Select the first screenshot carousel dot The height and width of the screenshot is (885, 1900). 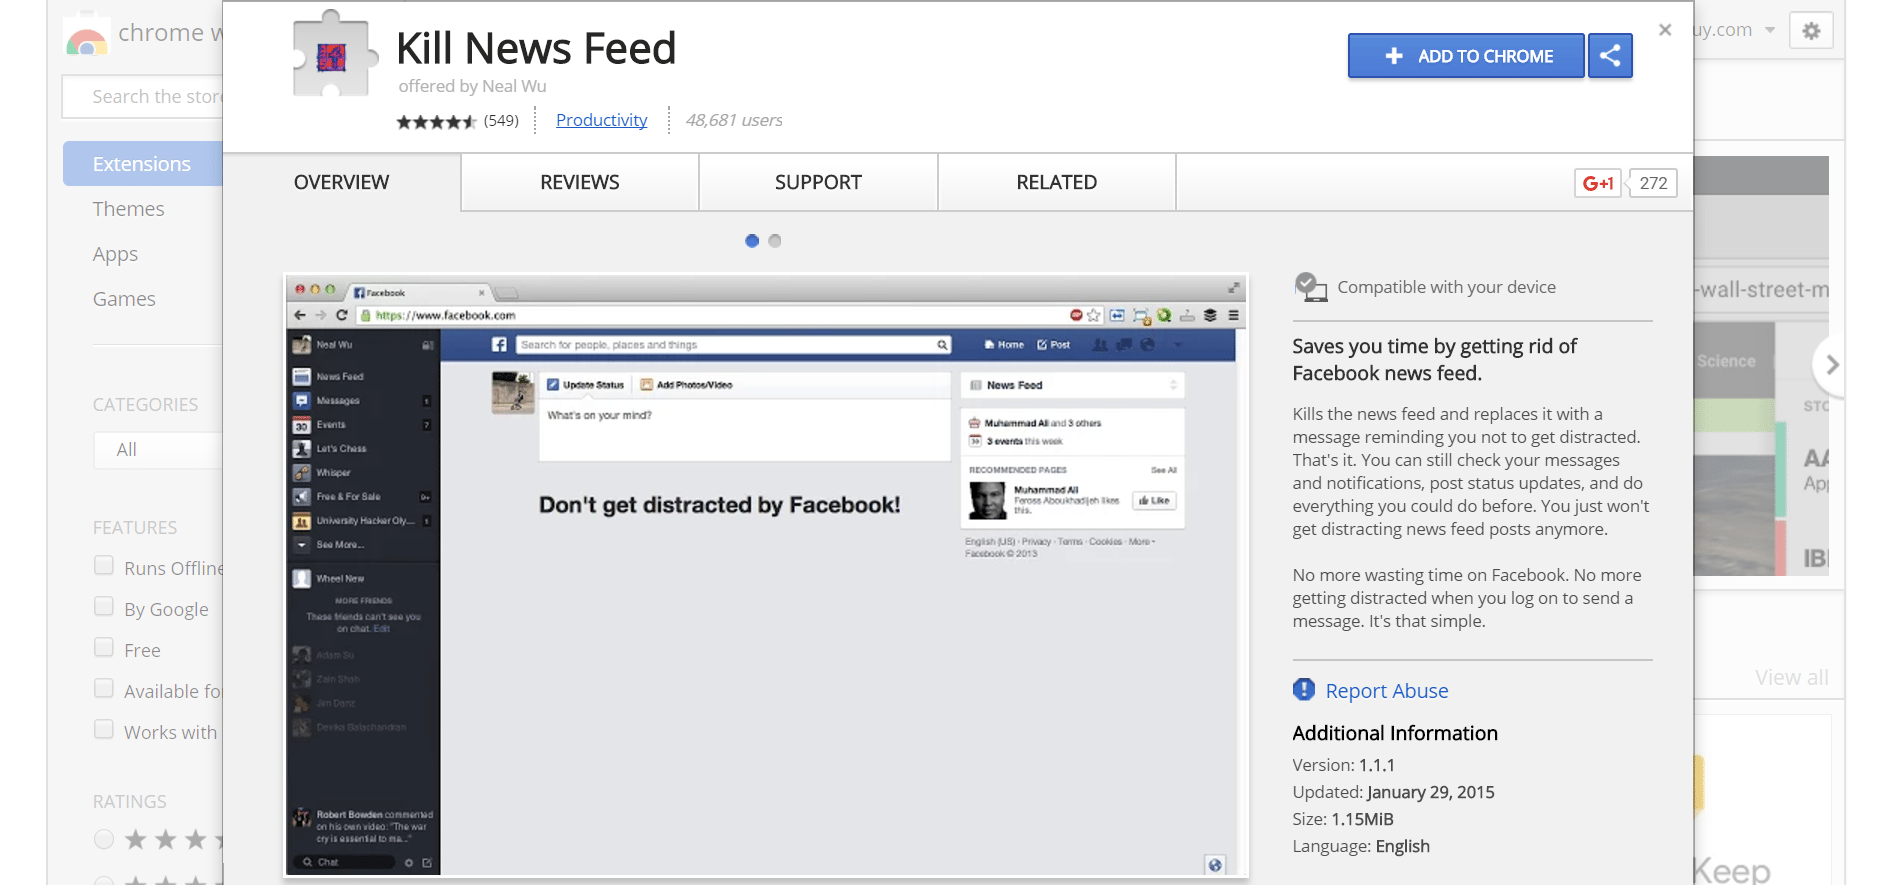coord(752,241)
